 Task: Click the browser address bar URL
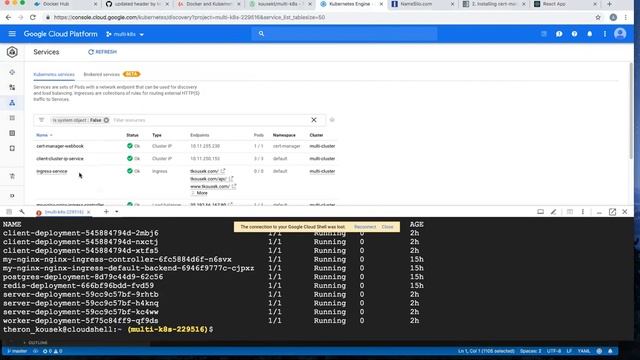(189, 18)
